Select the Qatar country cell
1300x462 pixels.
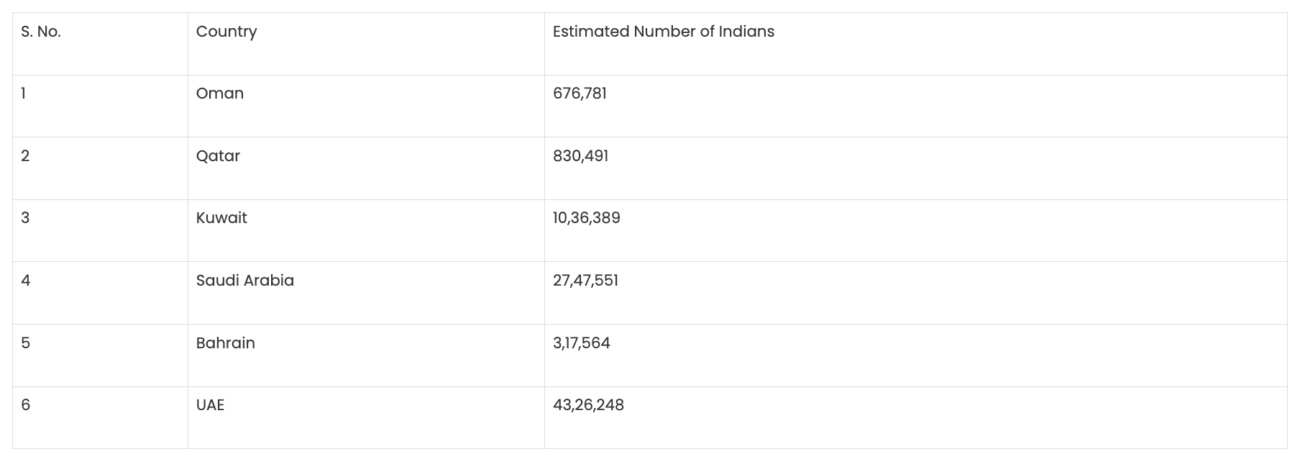click(x=218, y=156)
